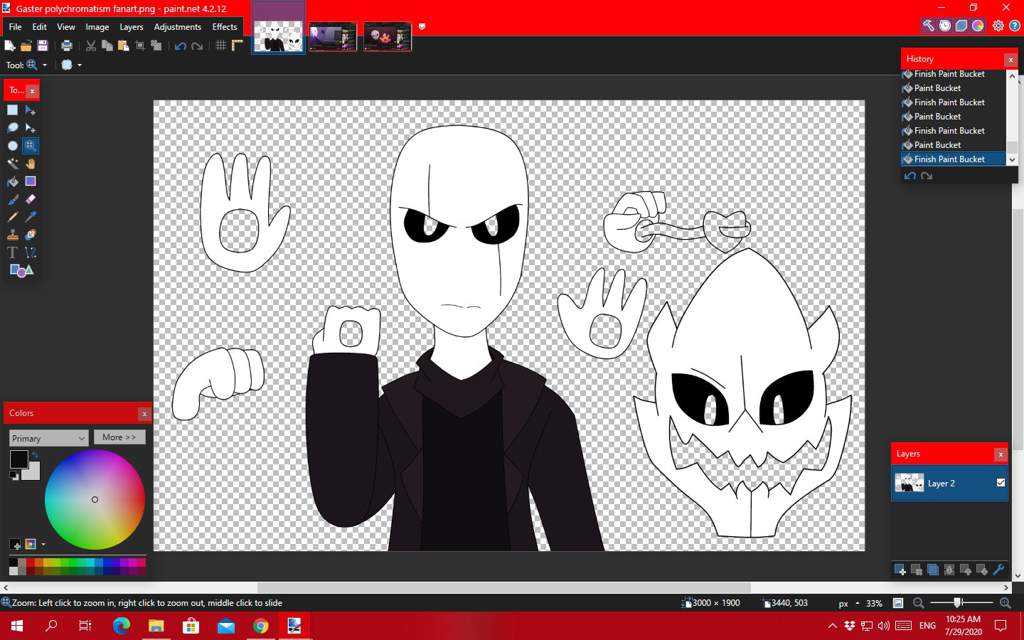Screen dimensions: 1024x640
Task: Open the image list dropdown arrow
Action: coord(422,27)
